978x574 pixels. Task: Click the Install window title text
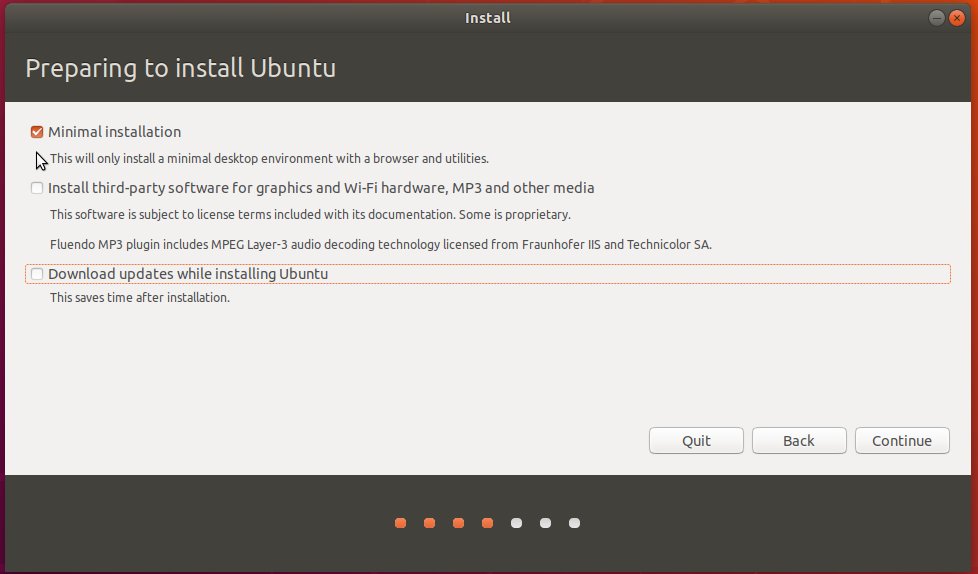point(488,18)
